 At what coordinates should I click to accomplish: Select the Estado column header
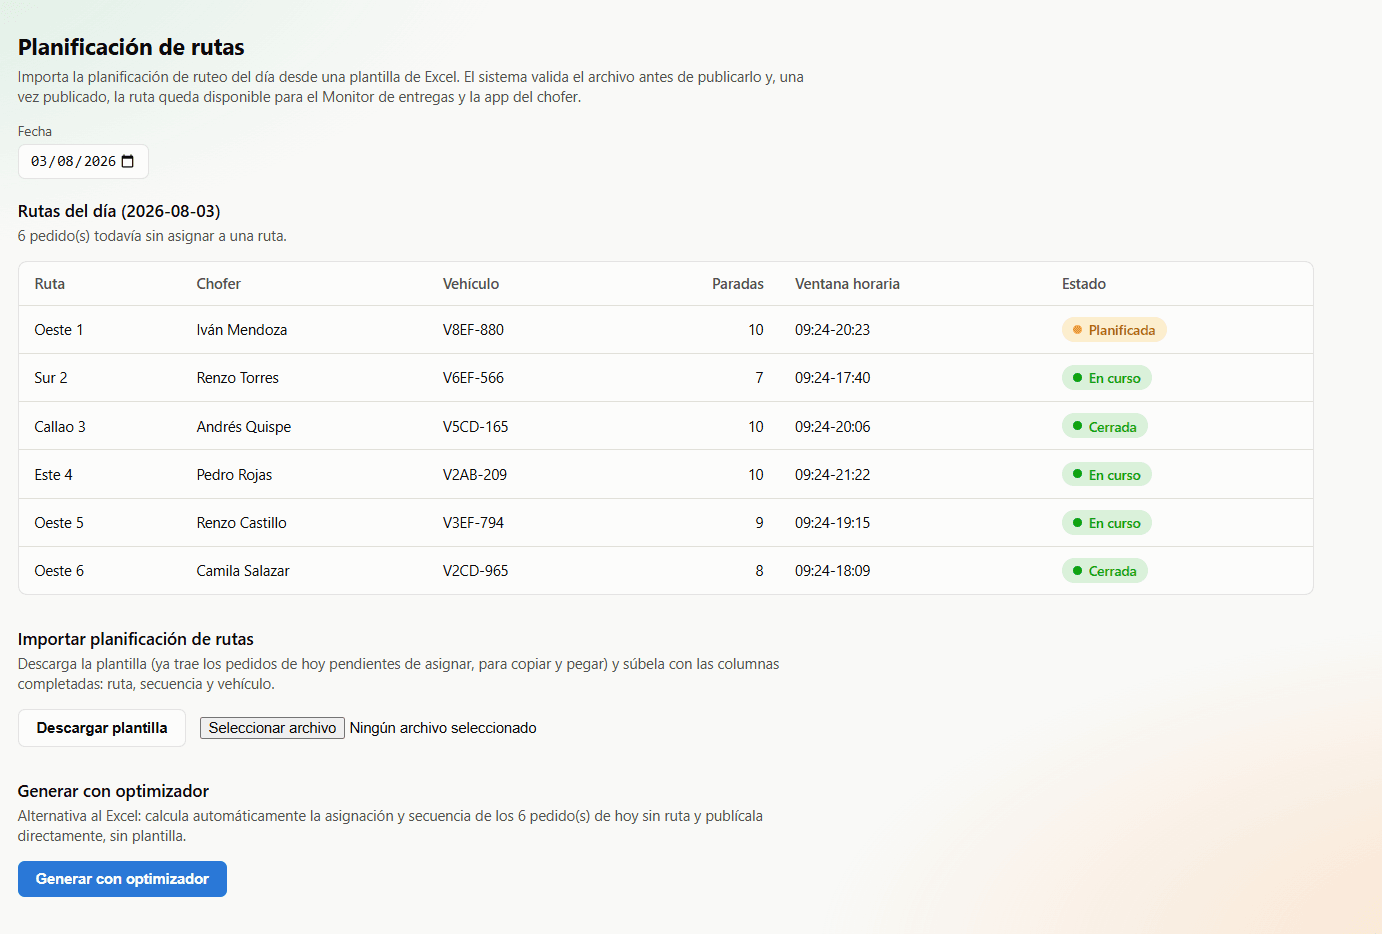1084,284
